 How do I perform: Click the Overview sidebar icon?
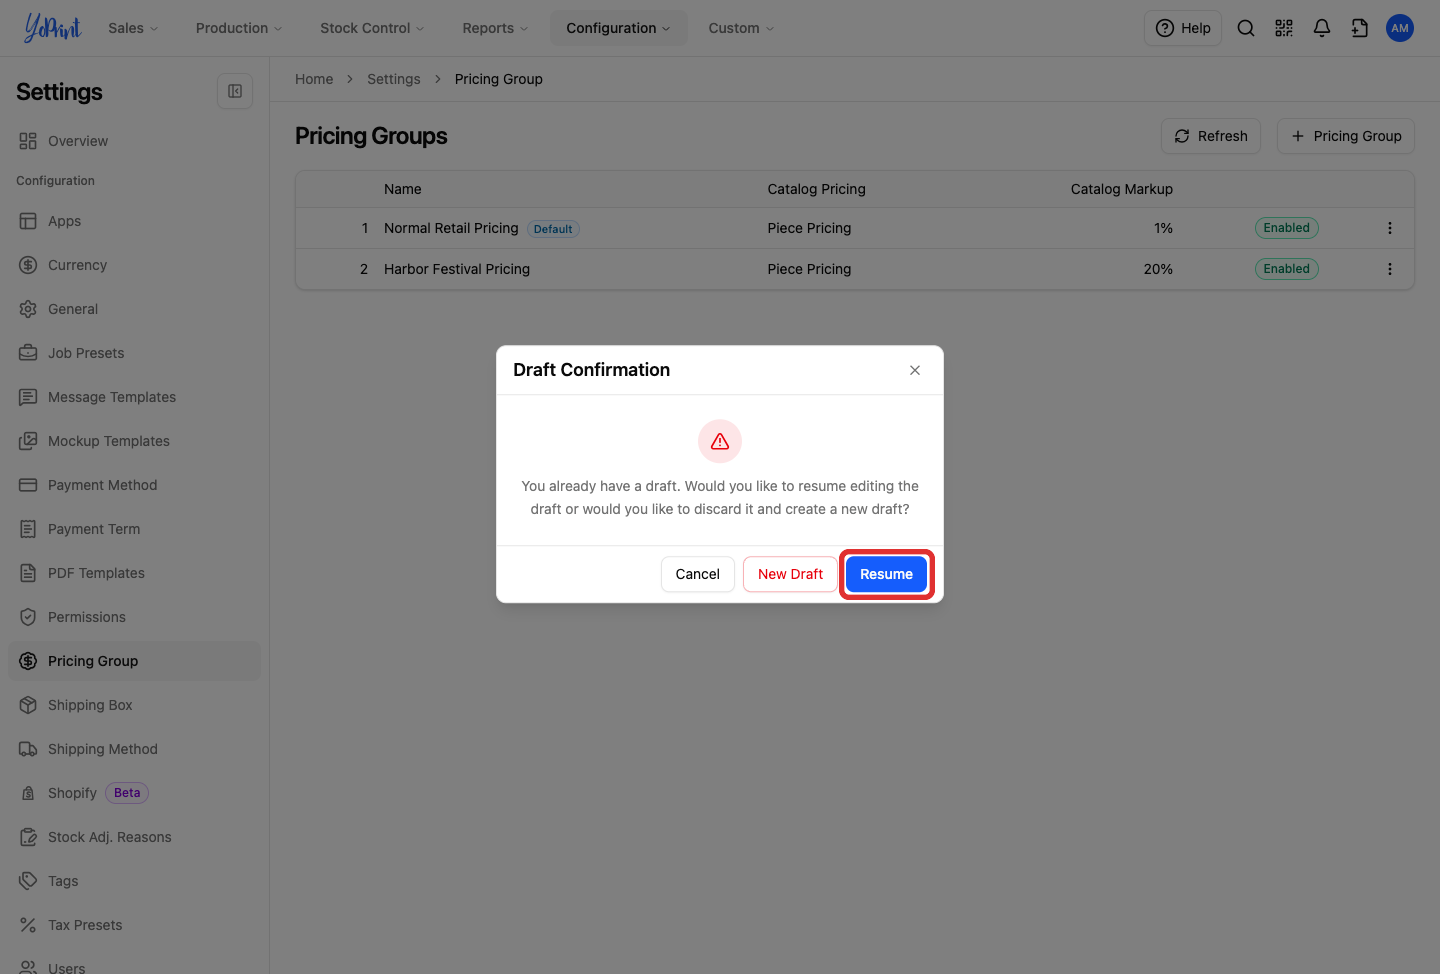coord(28,141)
